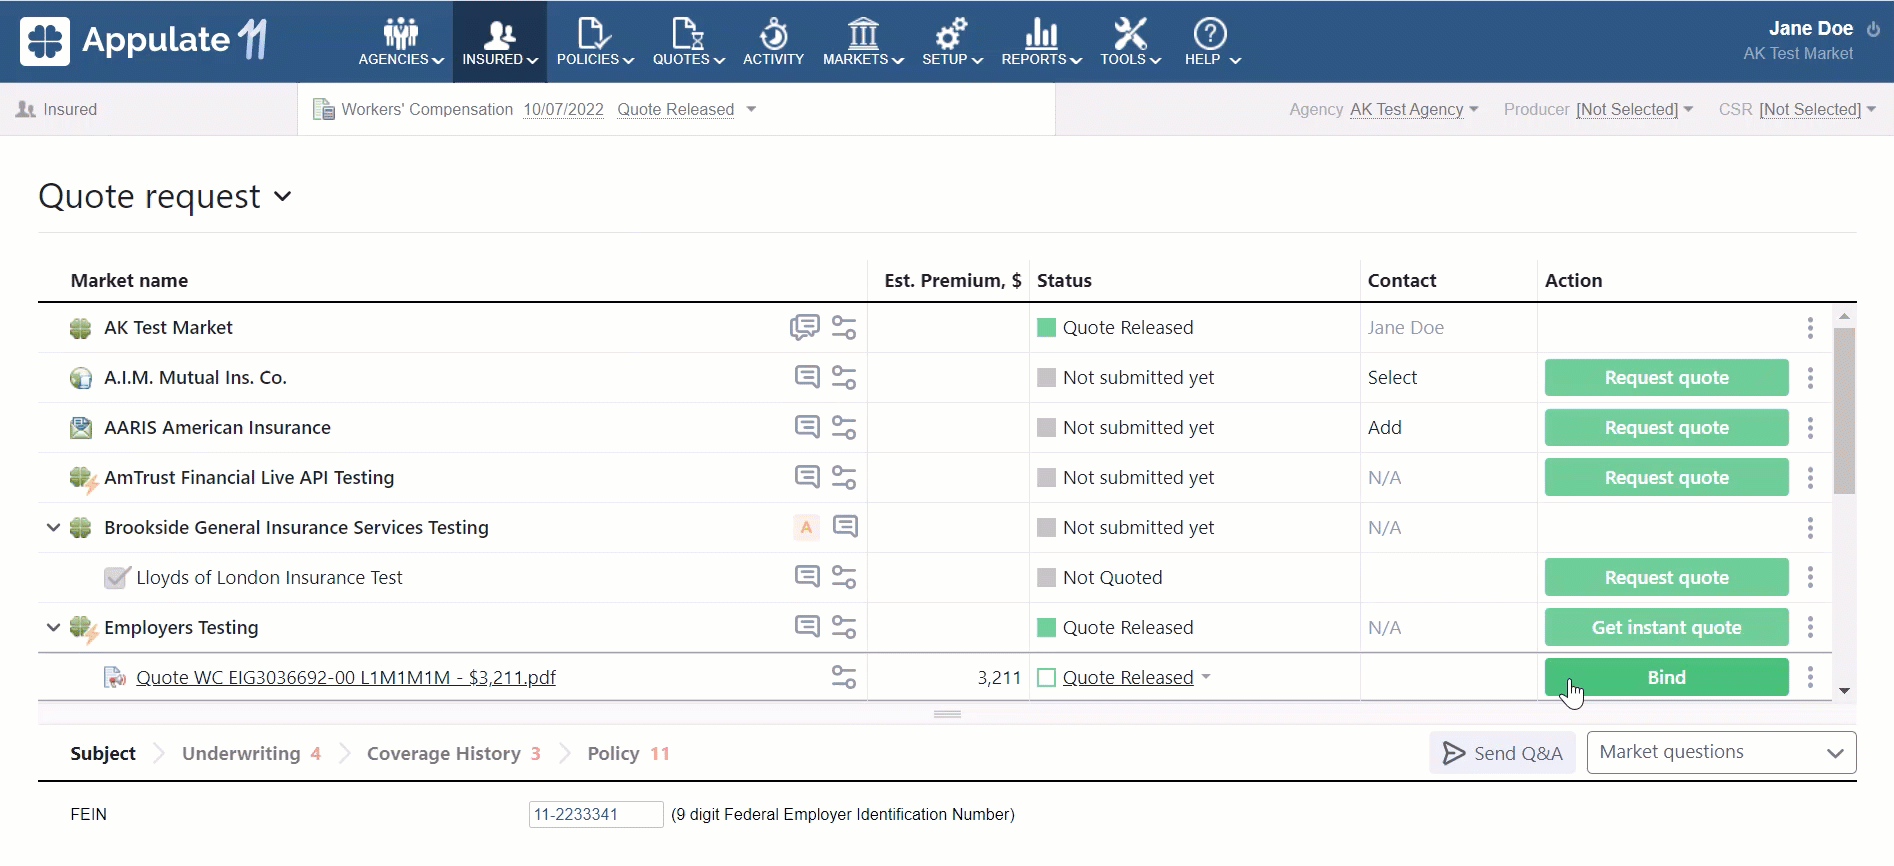Click the market list vertical scrollbar thumb
1894x866 pixels.
(1845, 410)
